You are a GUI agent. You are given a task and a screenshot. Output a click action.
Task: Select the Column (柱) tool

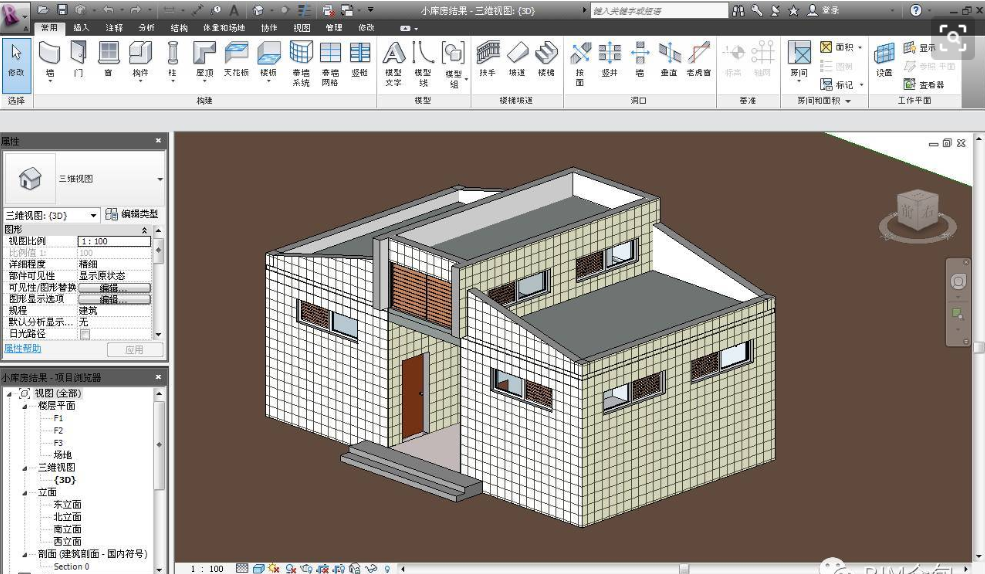[x=173, y=60]
